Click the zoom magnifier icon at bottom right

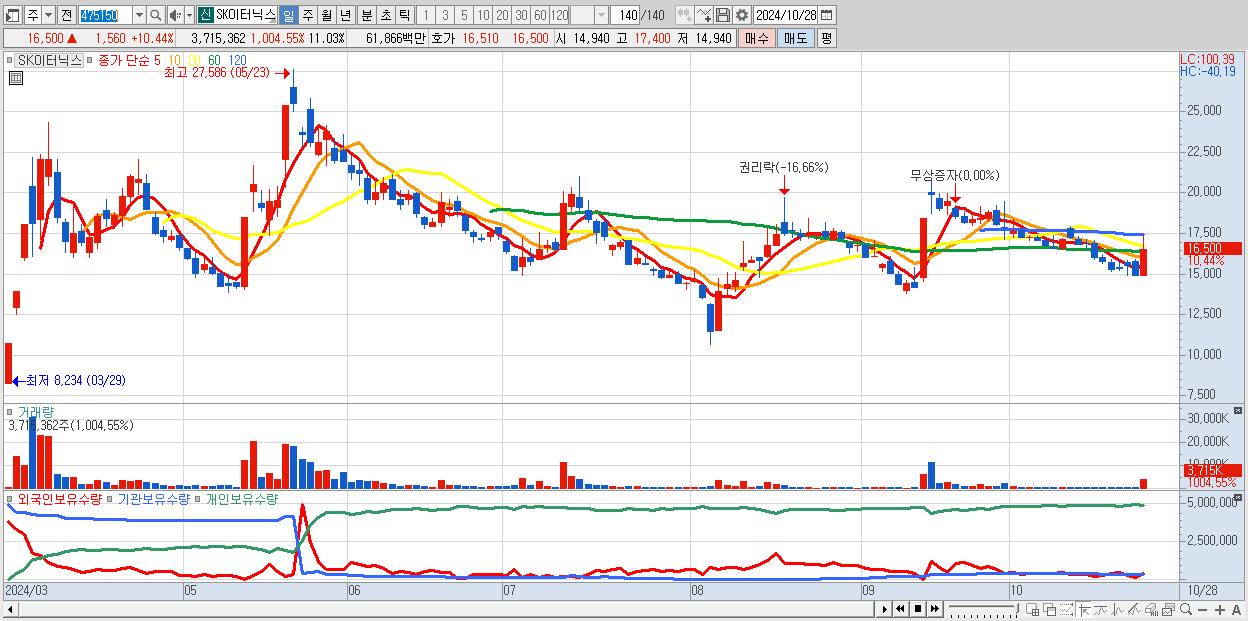point(1186,609)
